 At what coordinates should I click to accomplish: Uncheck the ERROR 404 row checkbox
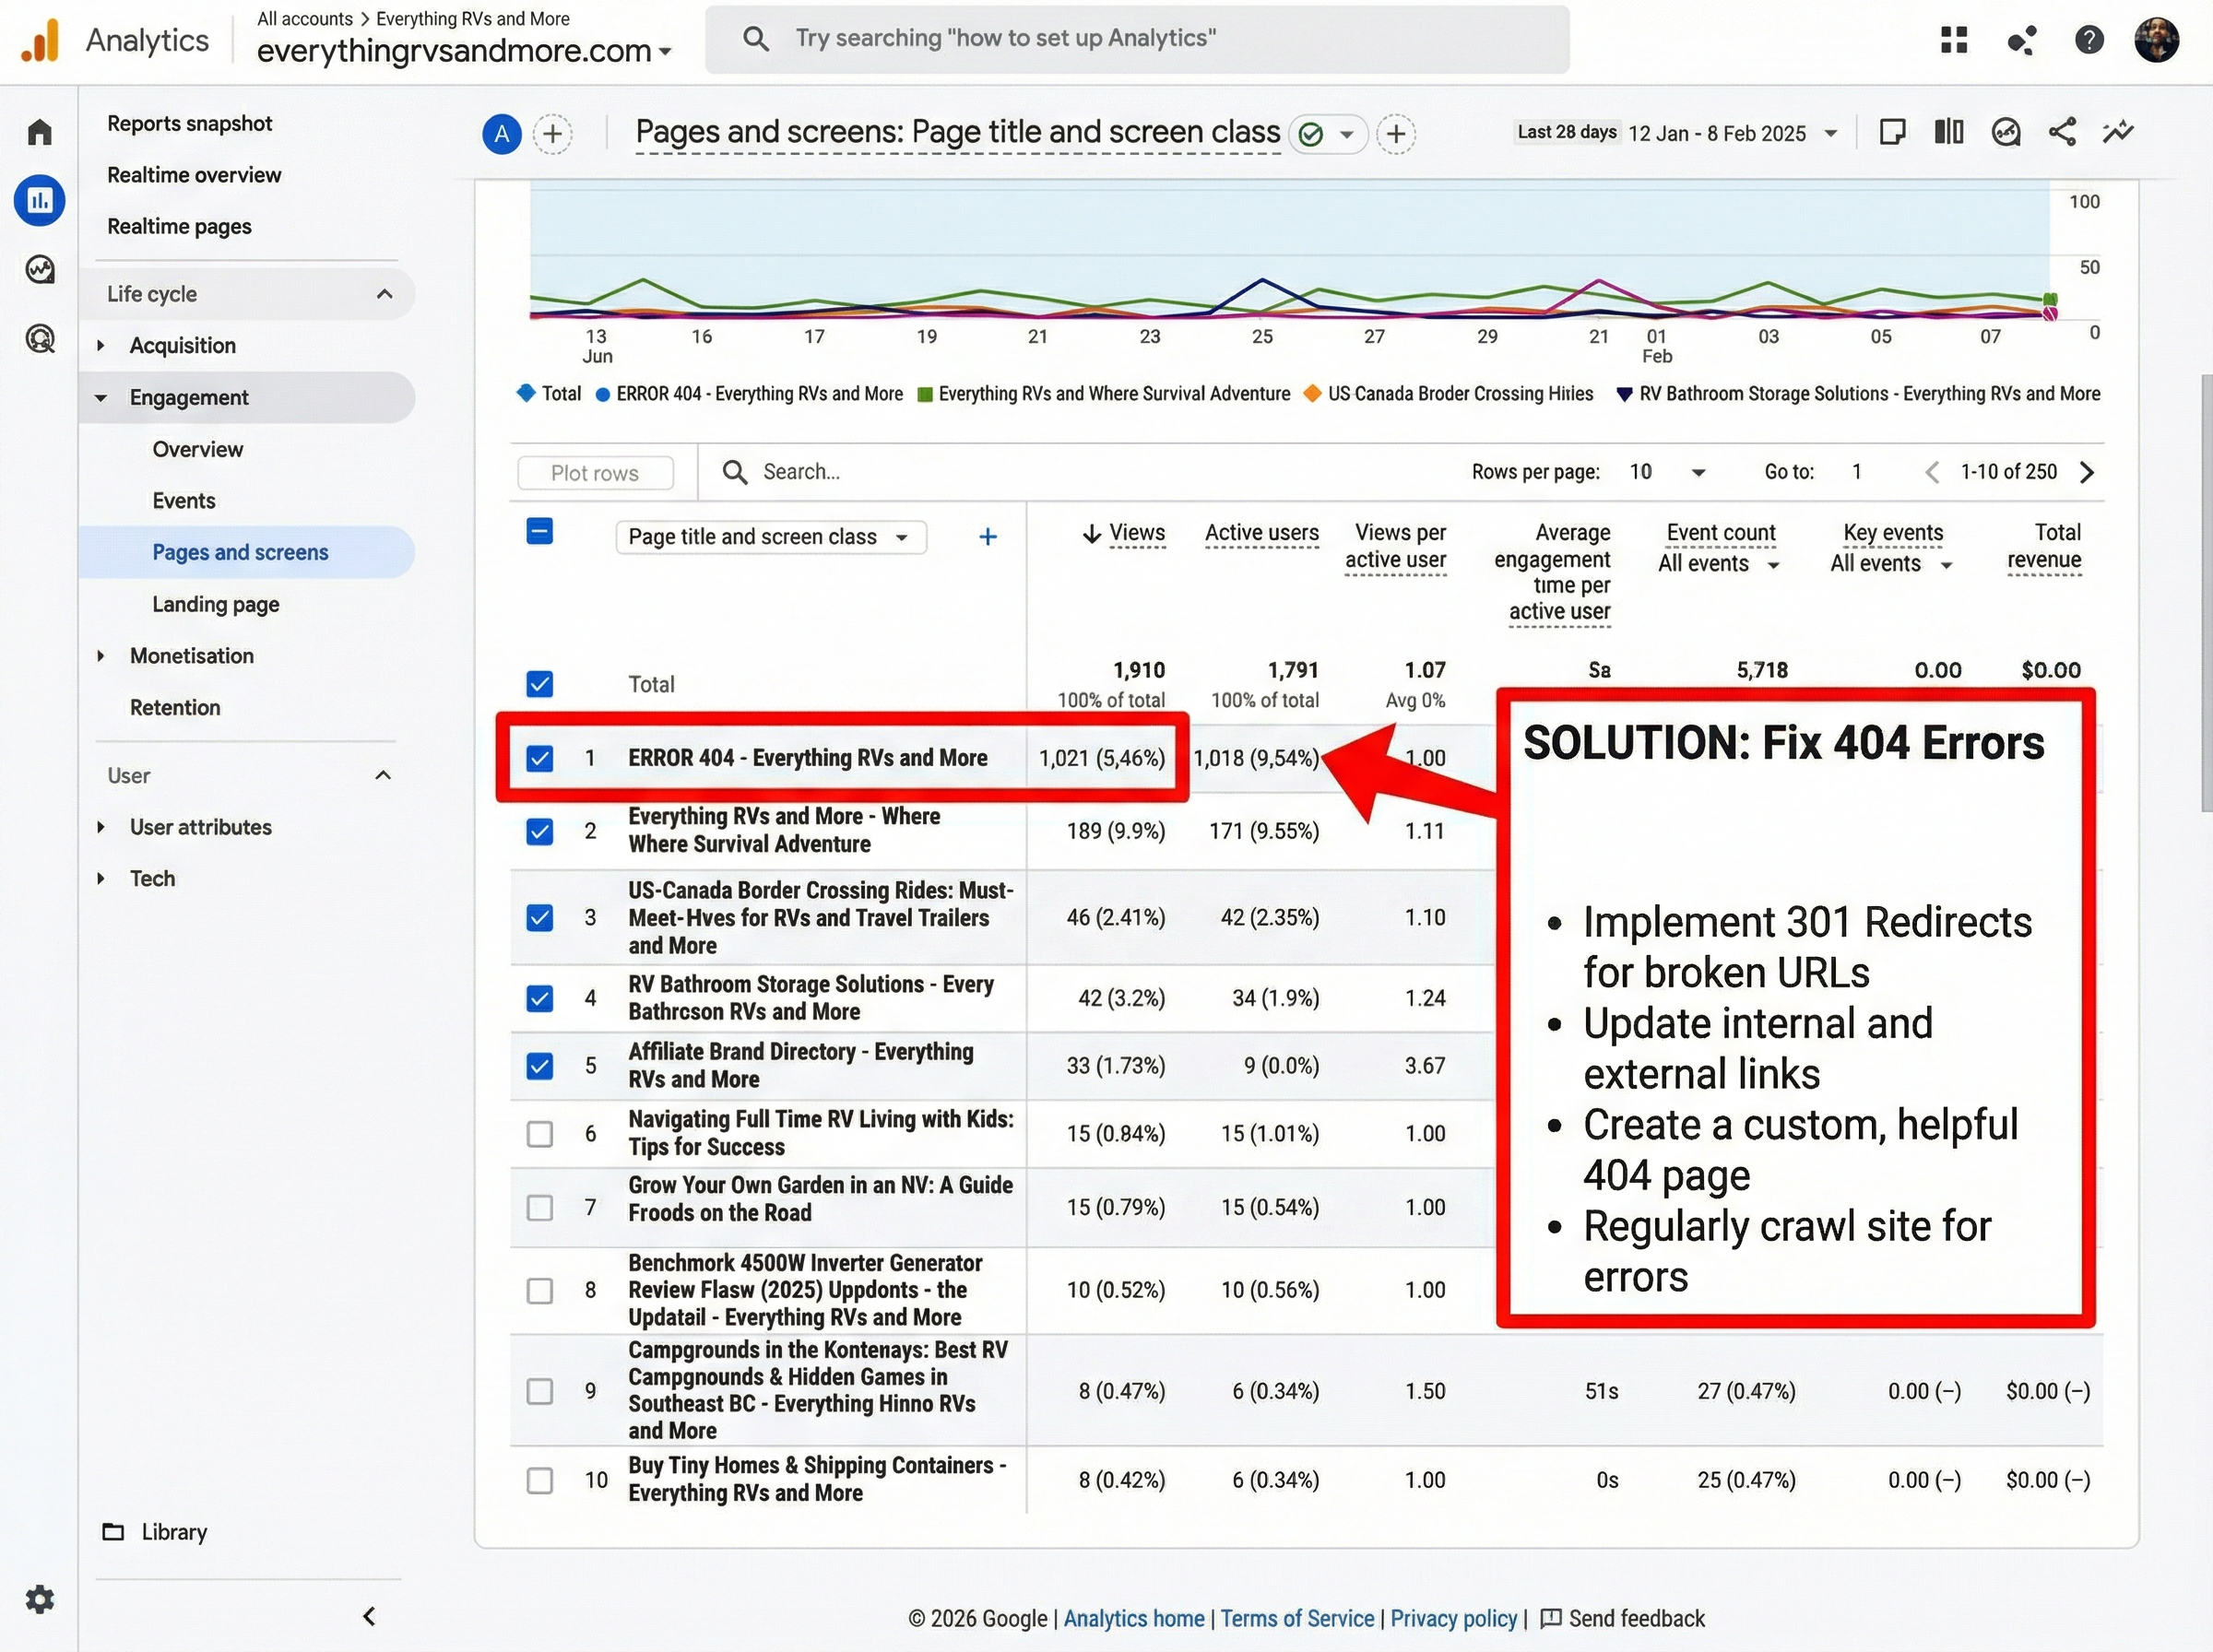click(x=539, y=758)
